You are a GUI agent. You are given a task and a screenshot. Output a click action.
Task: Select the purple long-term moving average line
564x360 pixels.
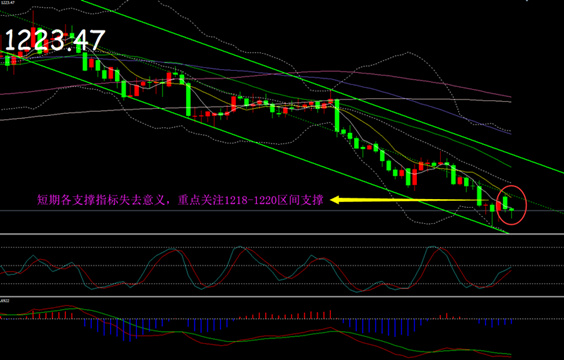point(255,76)
